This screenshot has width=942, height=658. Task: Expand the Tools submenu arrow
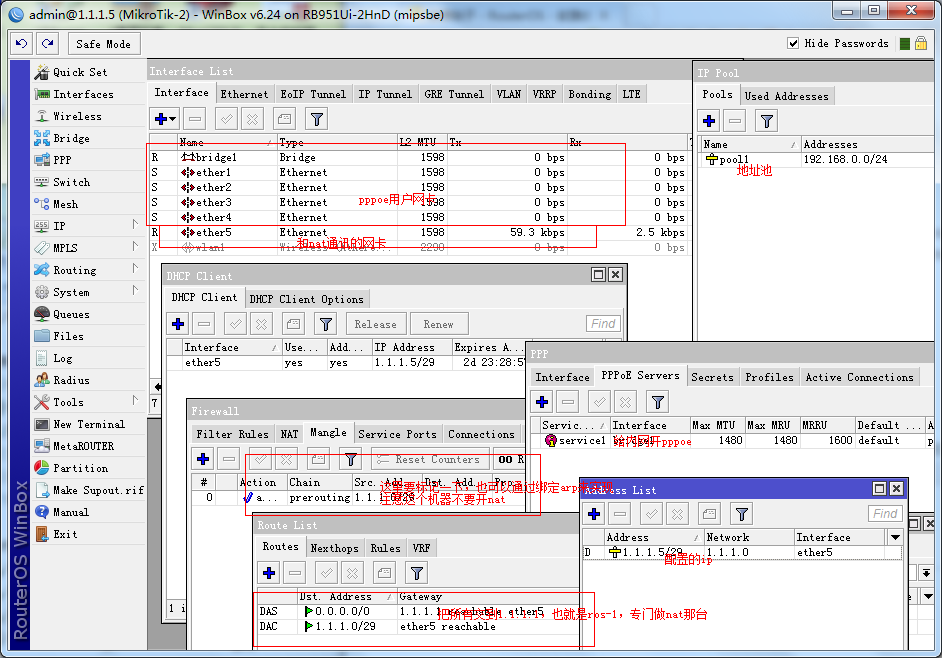click(135, 401)
